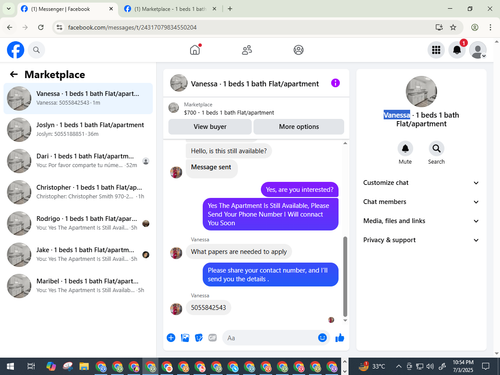Click the 'Yes, are you interested?' message
Screen dimensions: 500x375
pos(299,190)
